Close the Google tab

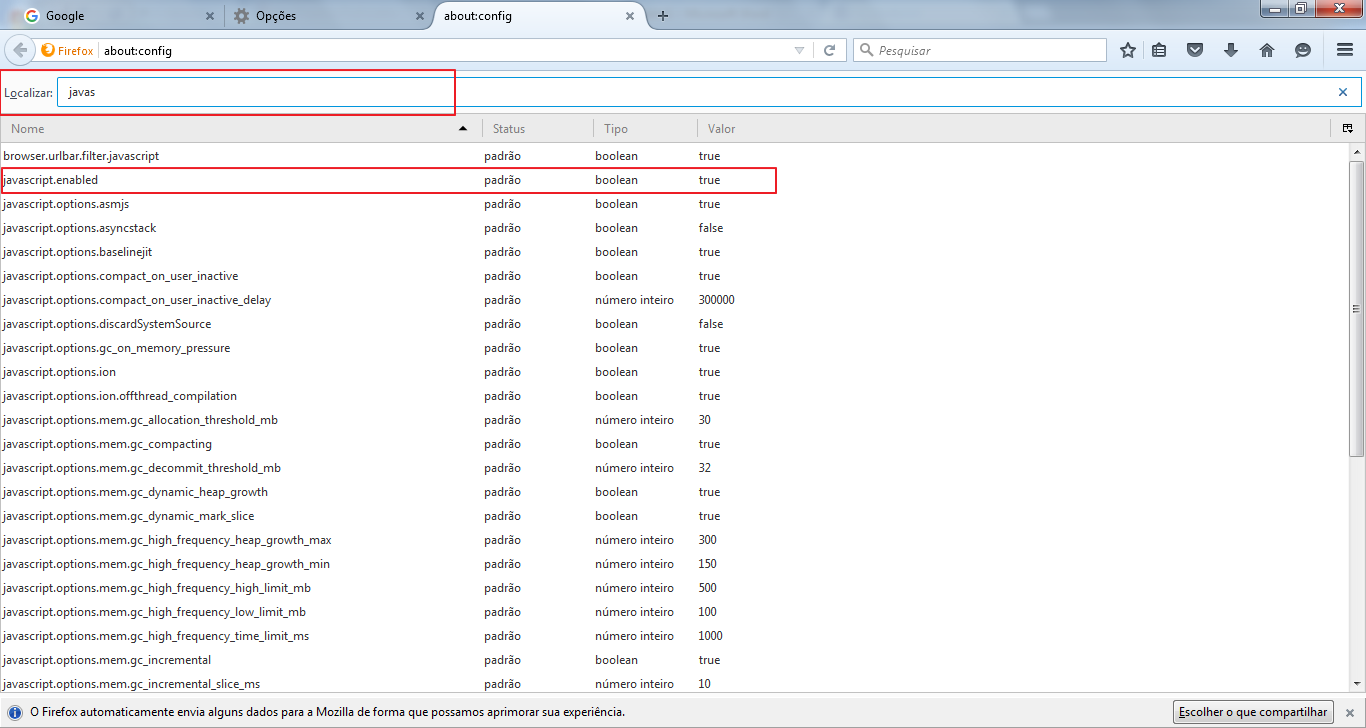[x=209, y=16]
